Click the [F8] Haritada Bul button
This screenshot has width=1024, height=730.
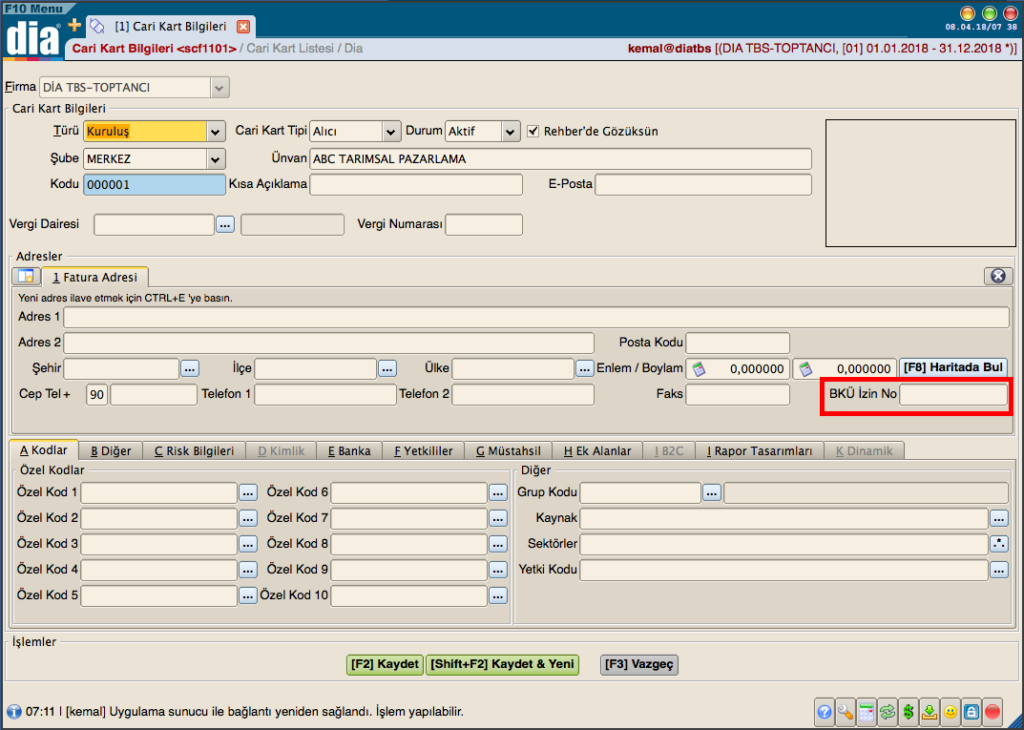tap(953, 368)
